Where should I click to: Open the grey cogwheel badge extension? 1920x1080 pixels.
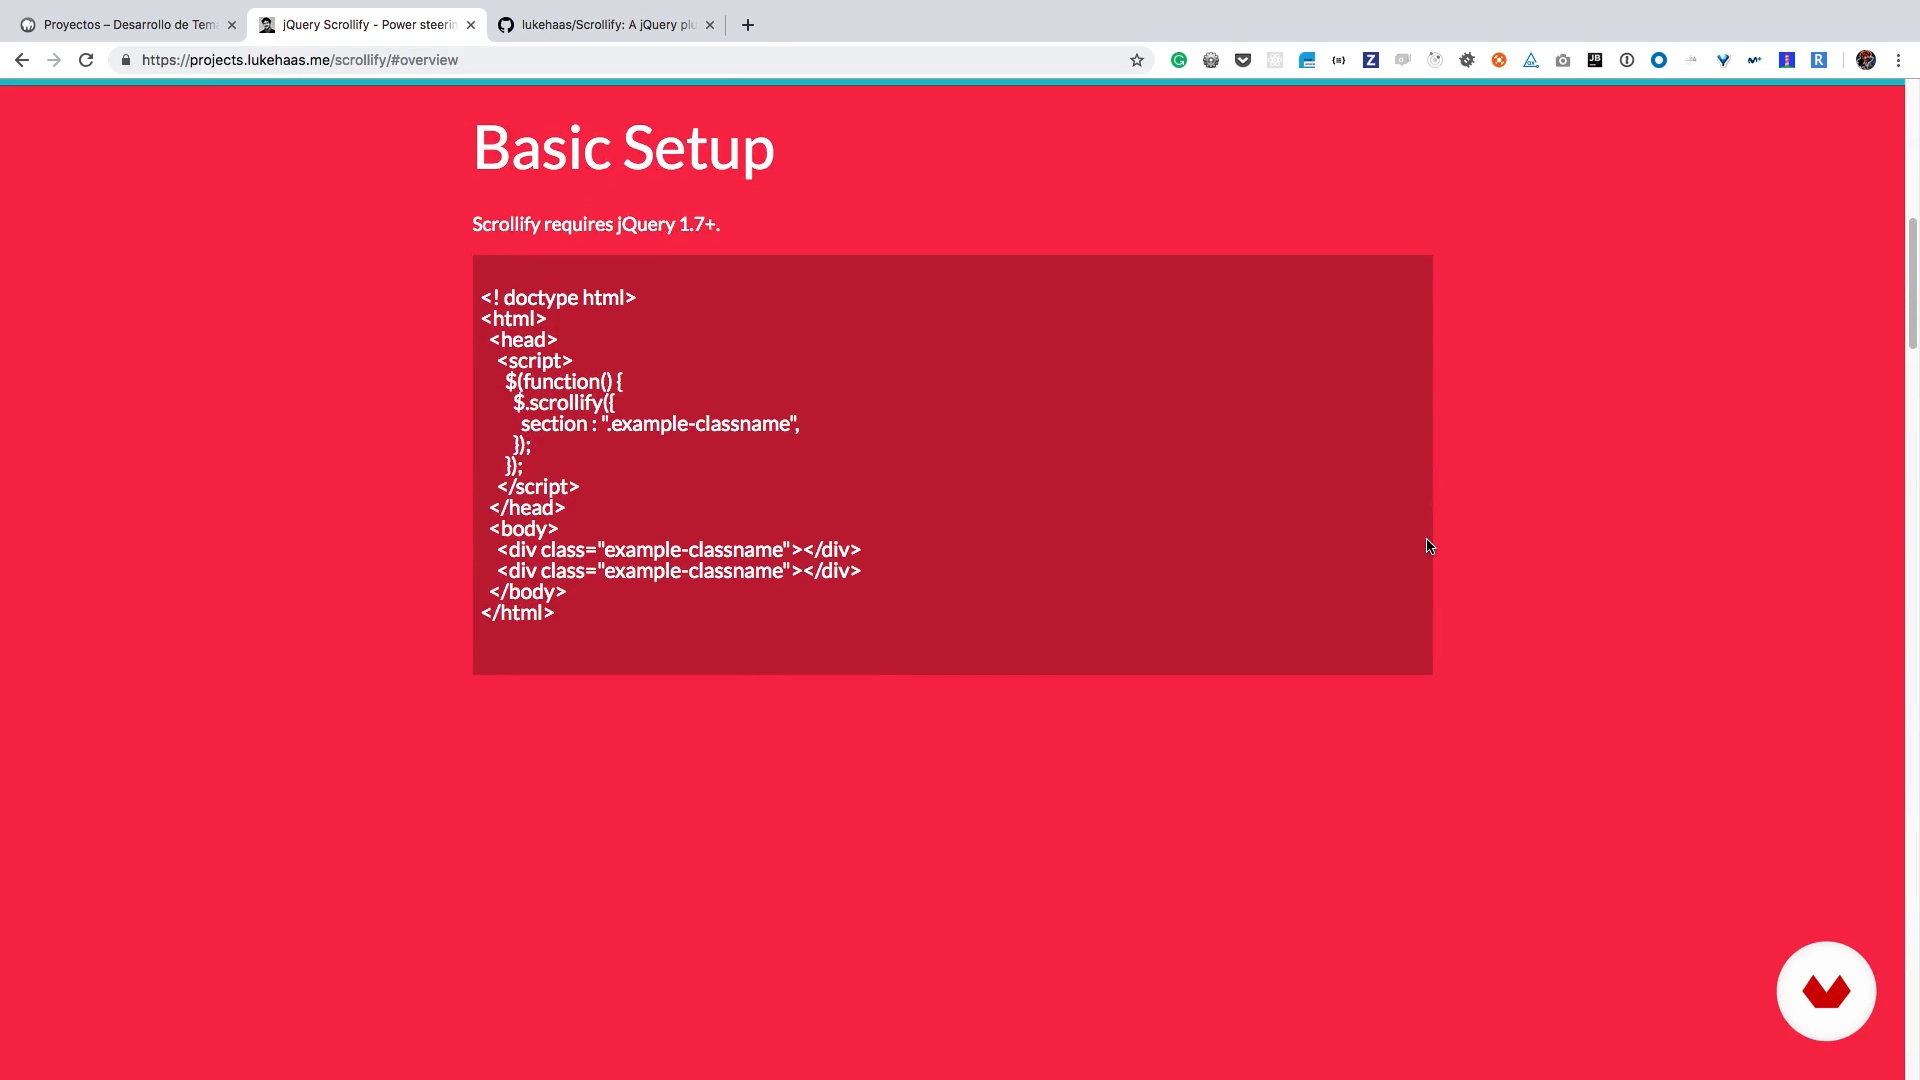pyautogui.click(x=1211, y=60)
